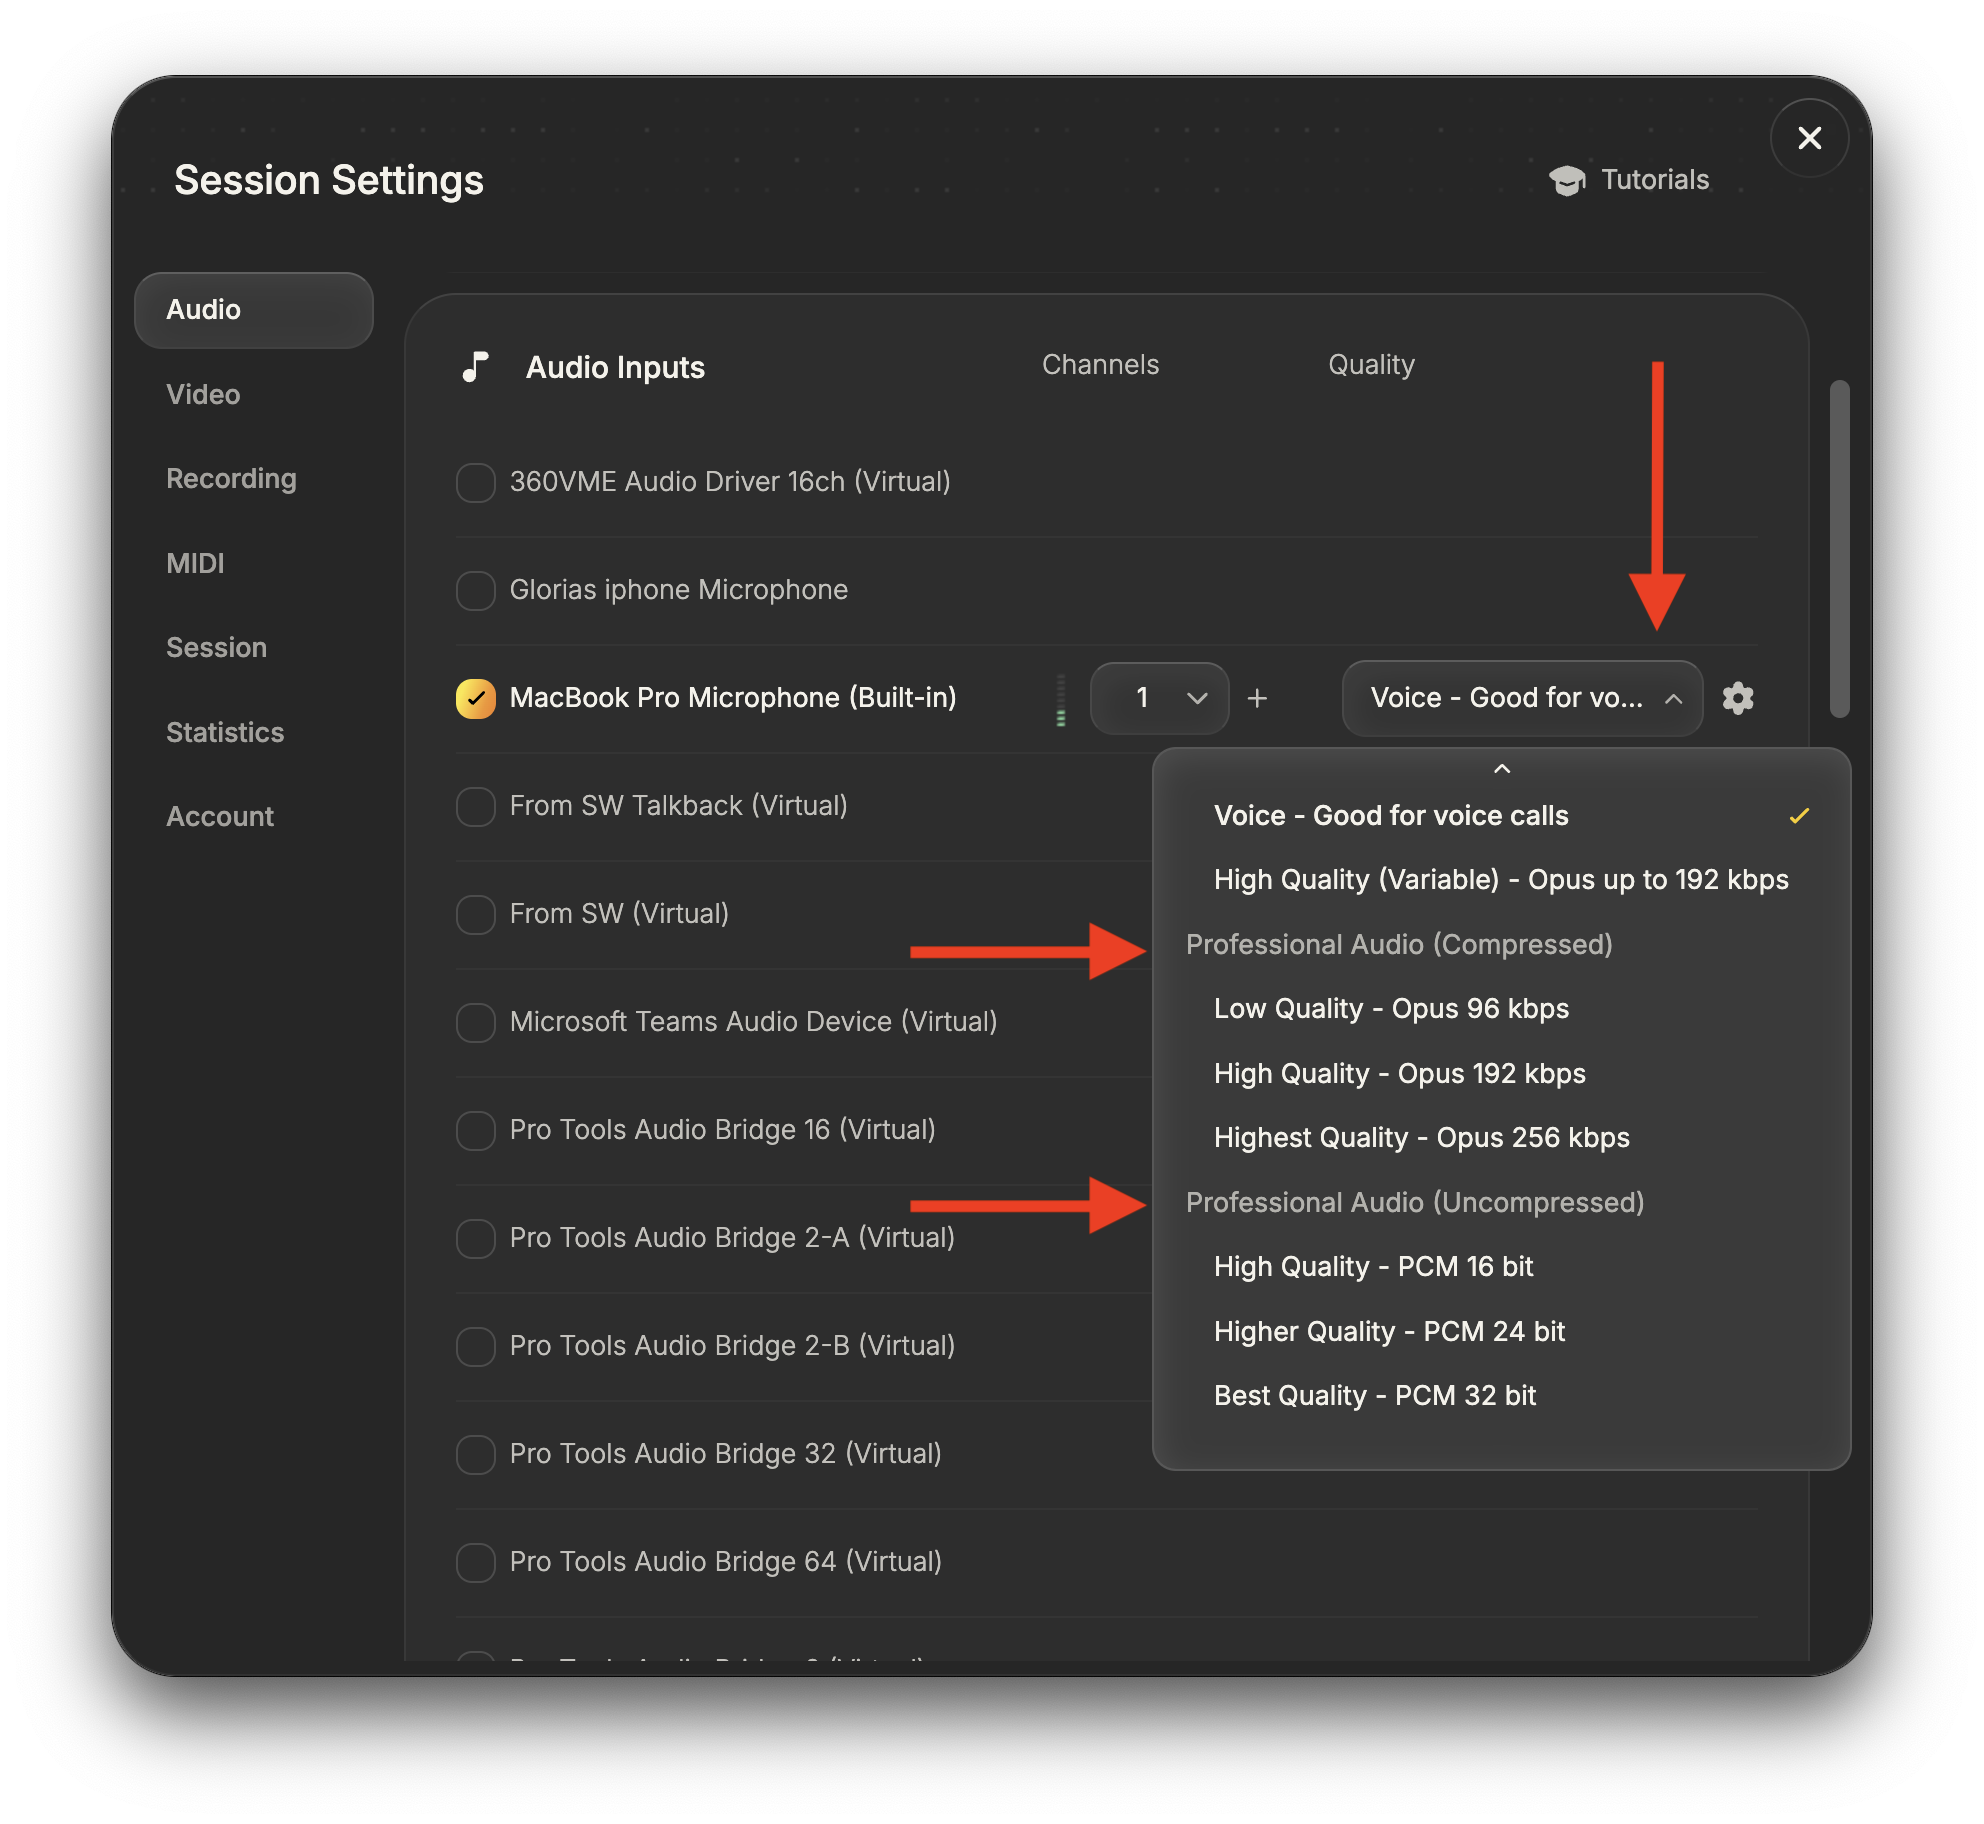Image resolution: width=1984 pixels, height=1824 pixels.
Task: Enable the Glorias iphone Microphone input
Action: (x=475, y=590)
